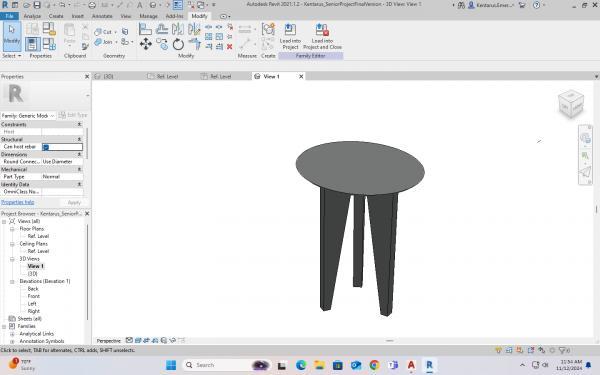Open the Select panel dropdown
This screenshot has height=375, width=600.
click(x=11, y=56)
